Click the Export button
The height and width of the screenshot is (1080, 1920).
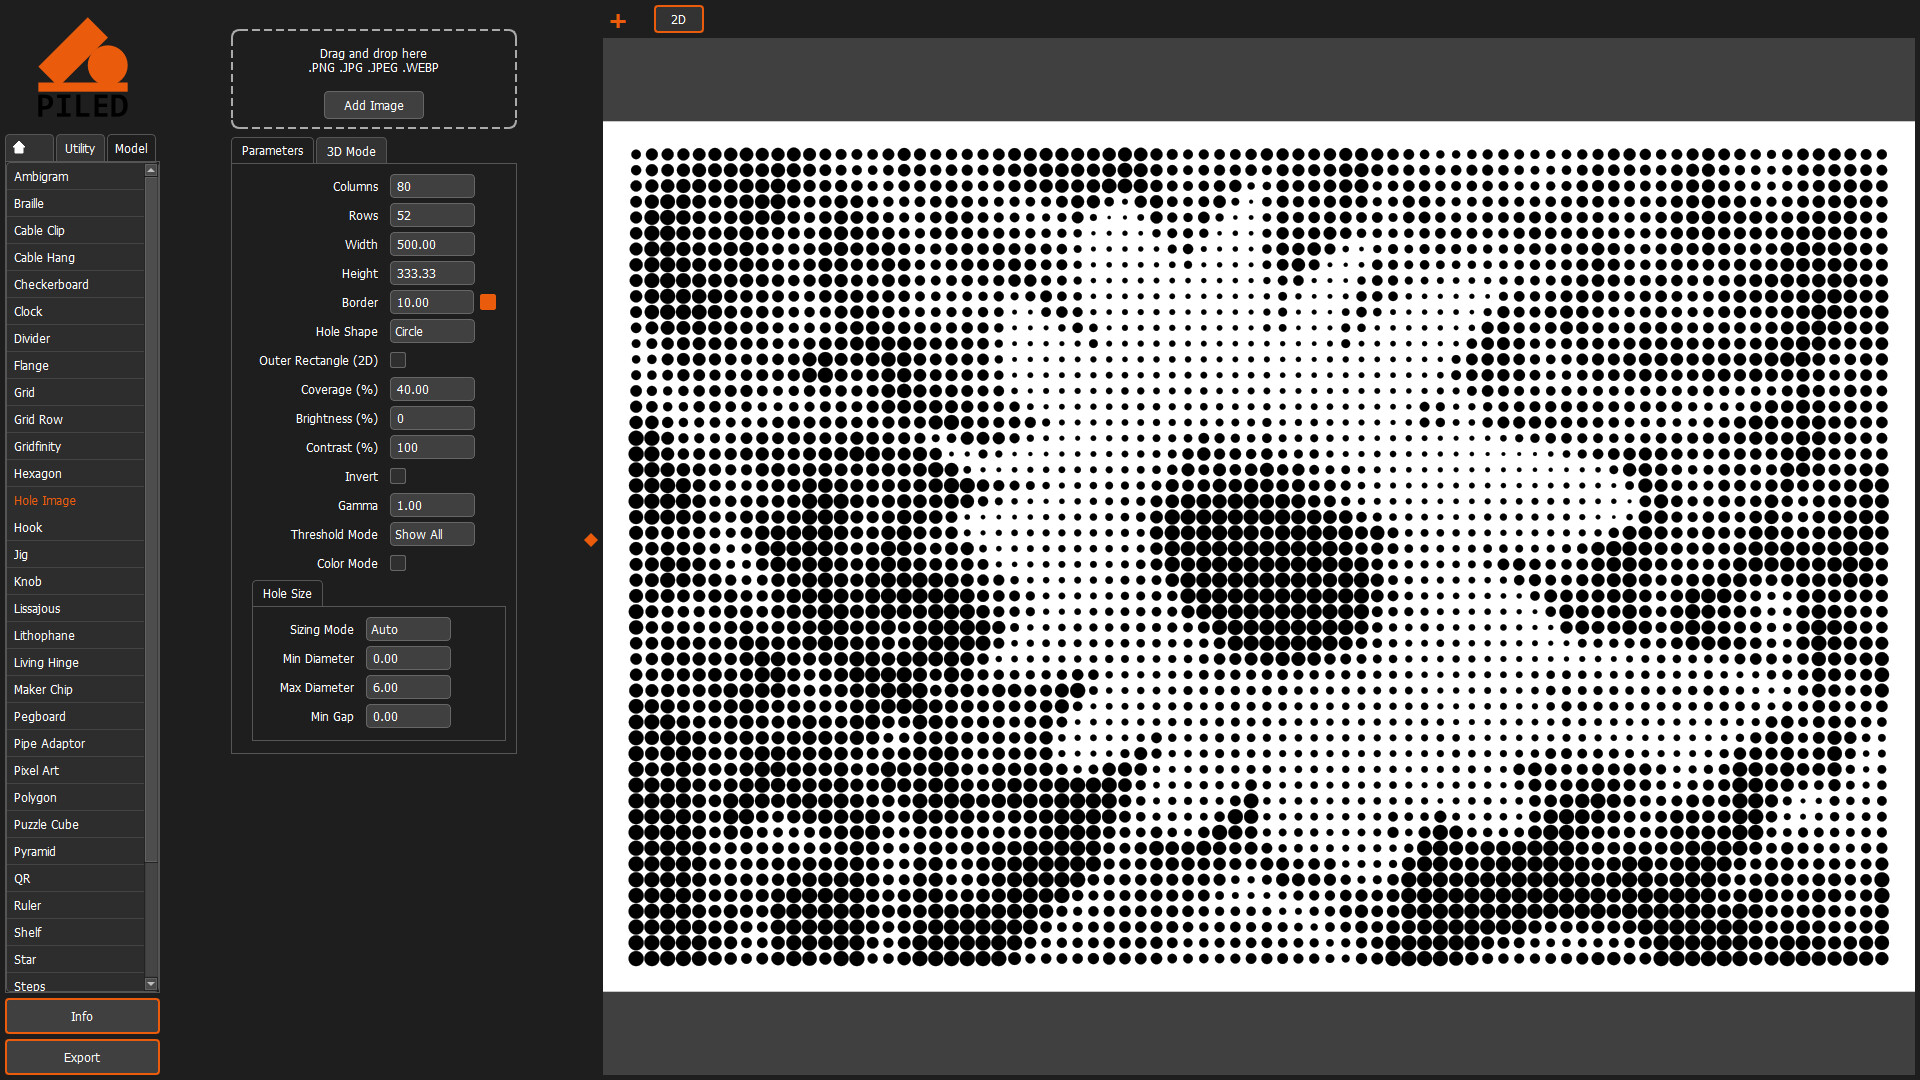click(82, 1057)
